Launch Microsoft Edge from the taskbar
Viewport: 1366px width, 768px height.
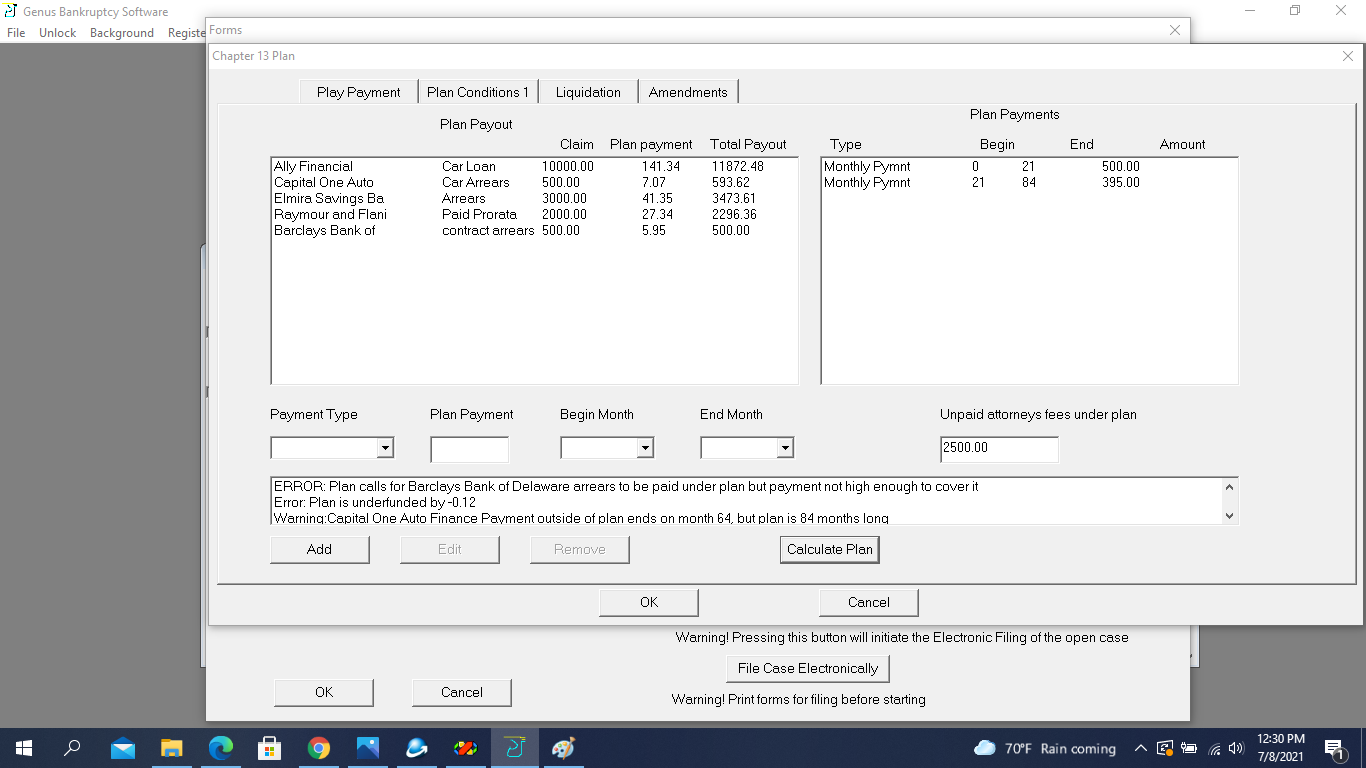(221, 748)
